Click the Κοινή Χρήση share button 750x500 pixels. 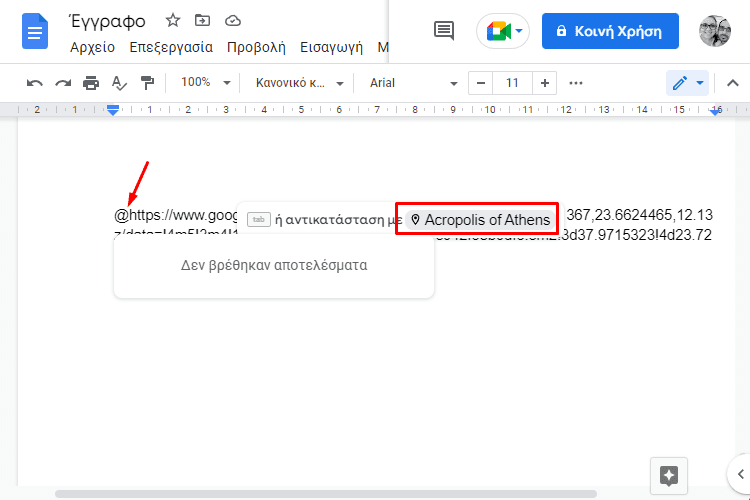610,31
